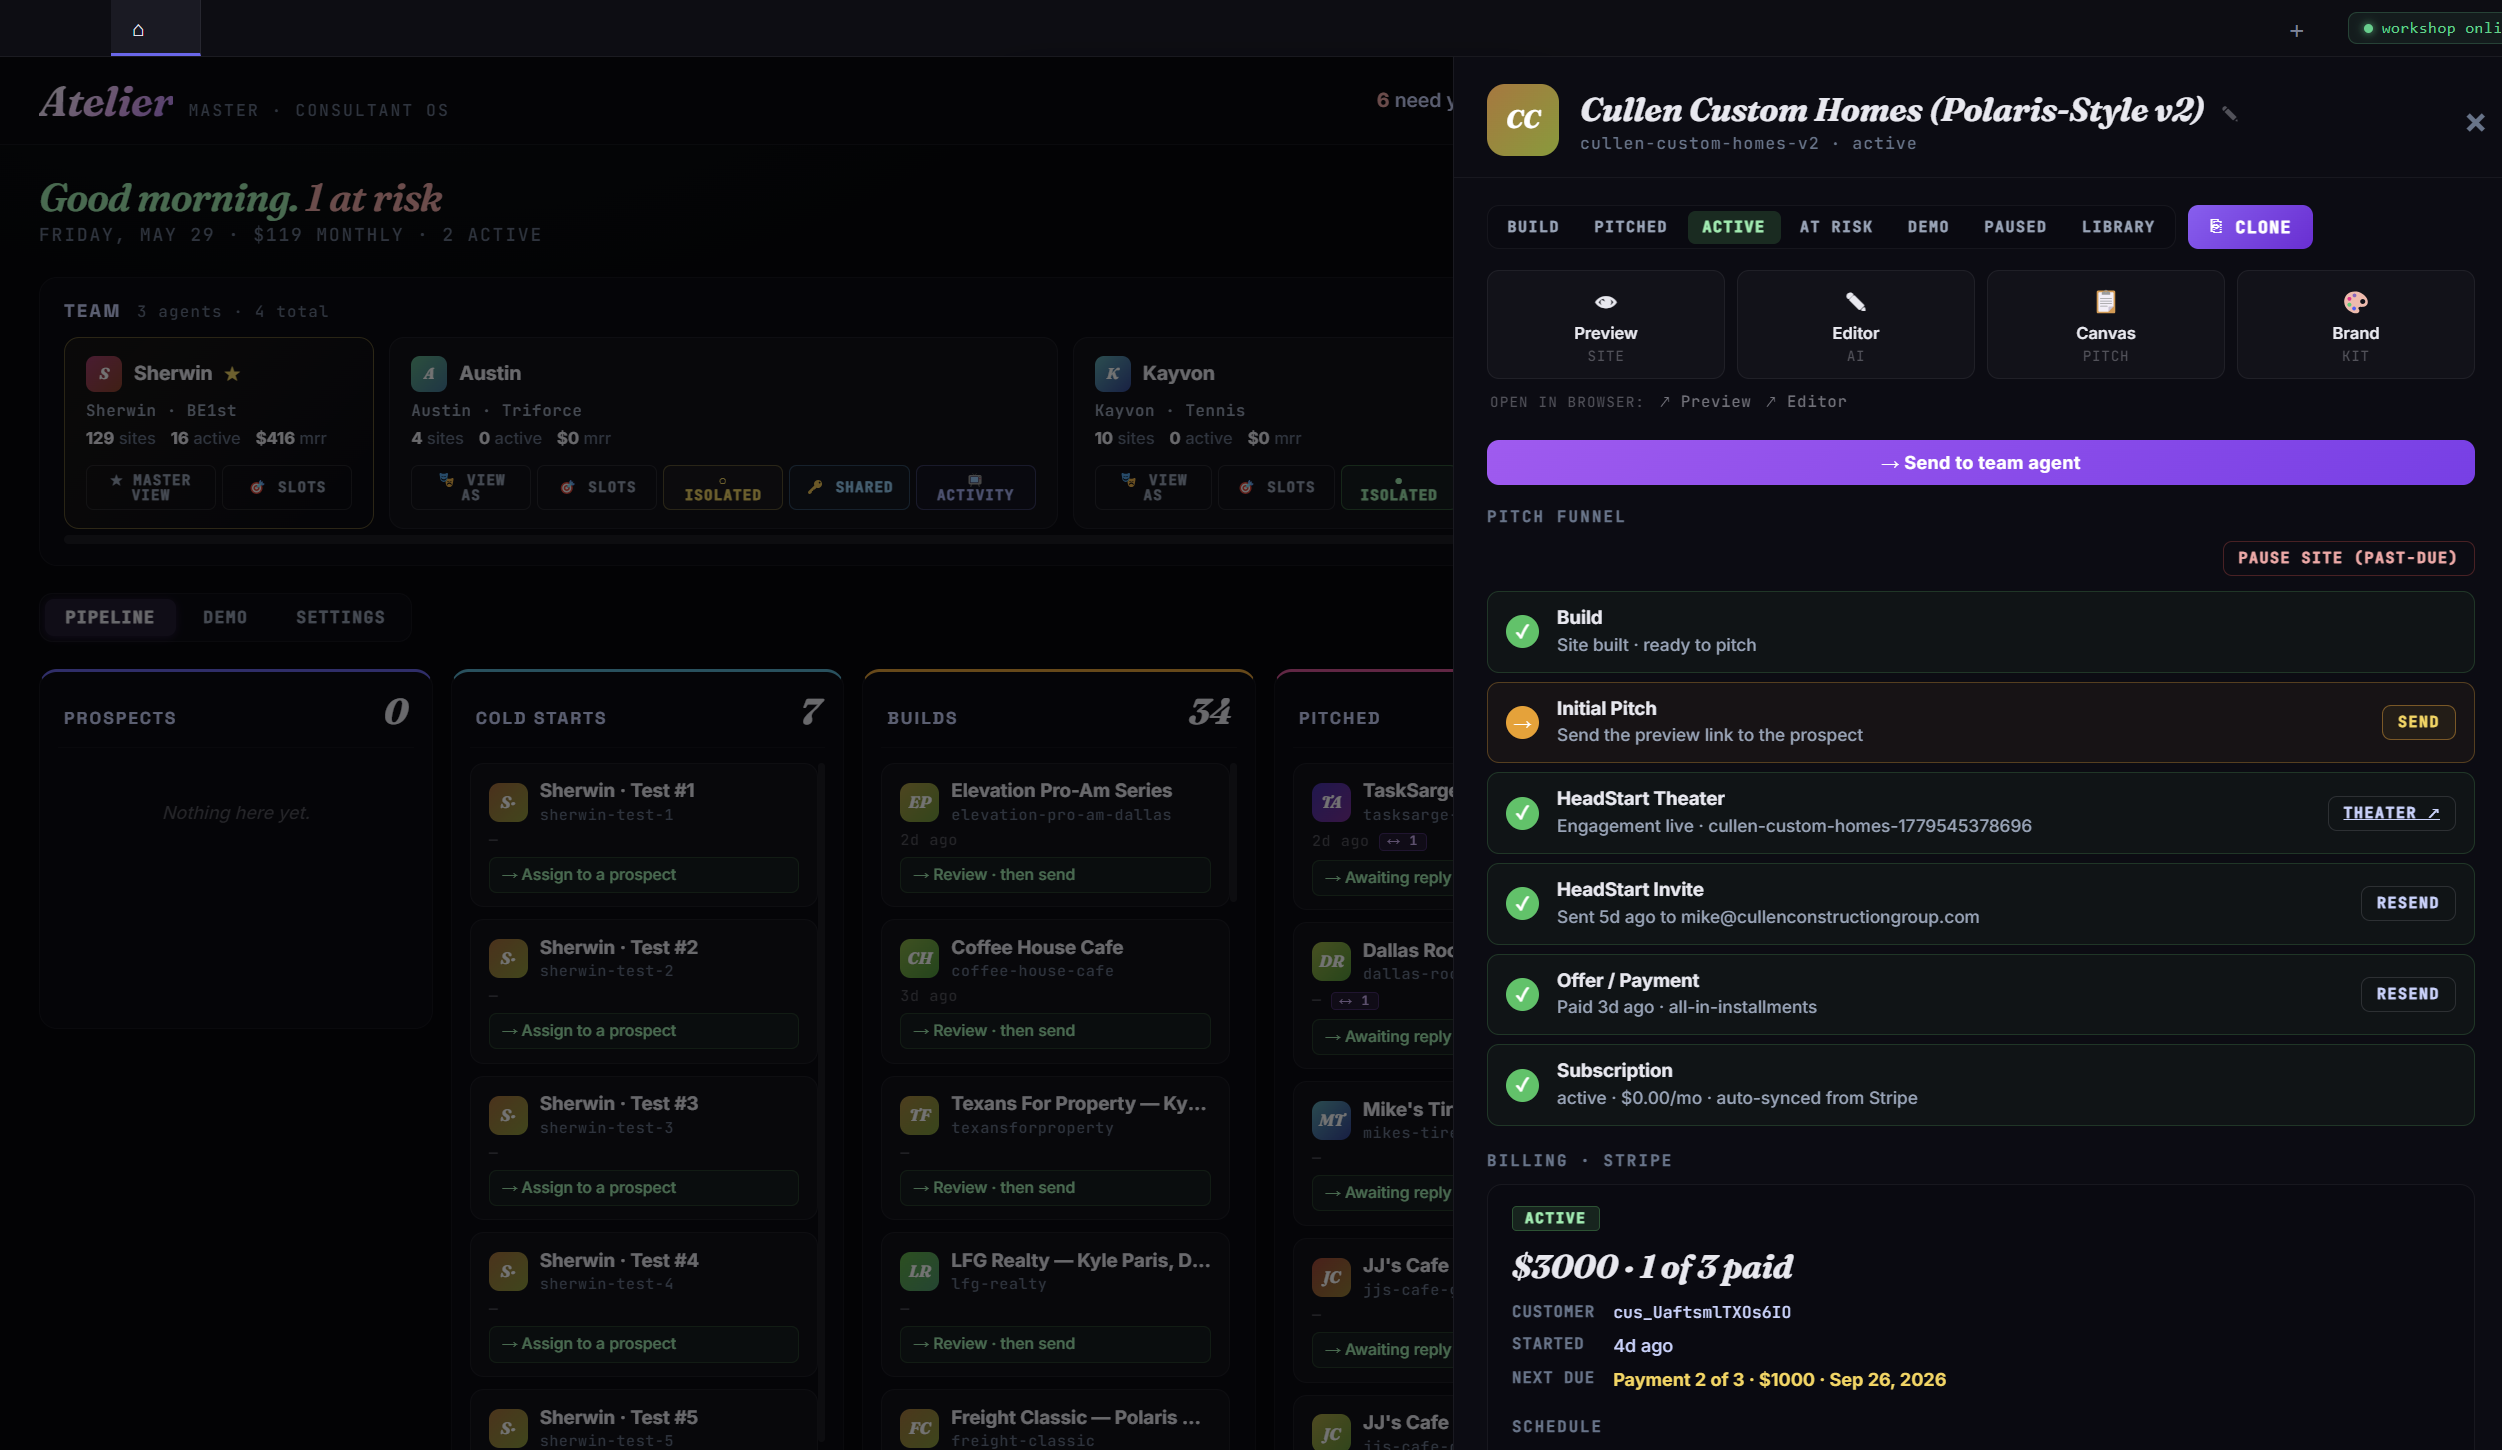
Task: Review then send Coffee House Cafe
Action: tap(1055, 1031)
